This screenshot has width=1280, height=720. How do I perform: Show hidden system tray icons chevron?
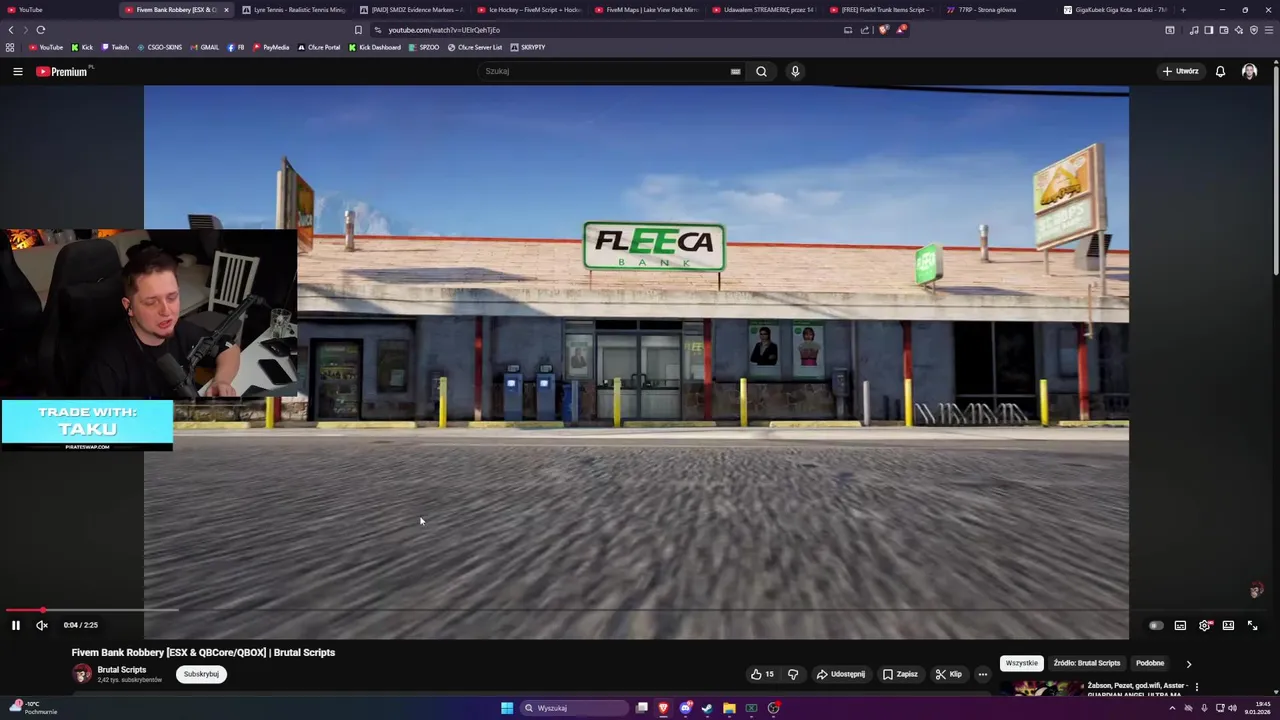[1172, 708]
